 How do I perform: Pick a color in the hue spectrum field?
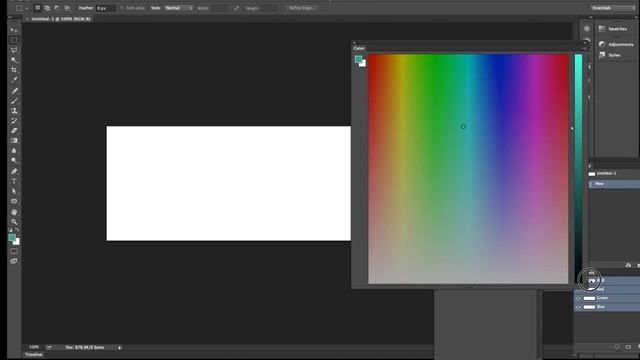[468, 169]
